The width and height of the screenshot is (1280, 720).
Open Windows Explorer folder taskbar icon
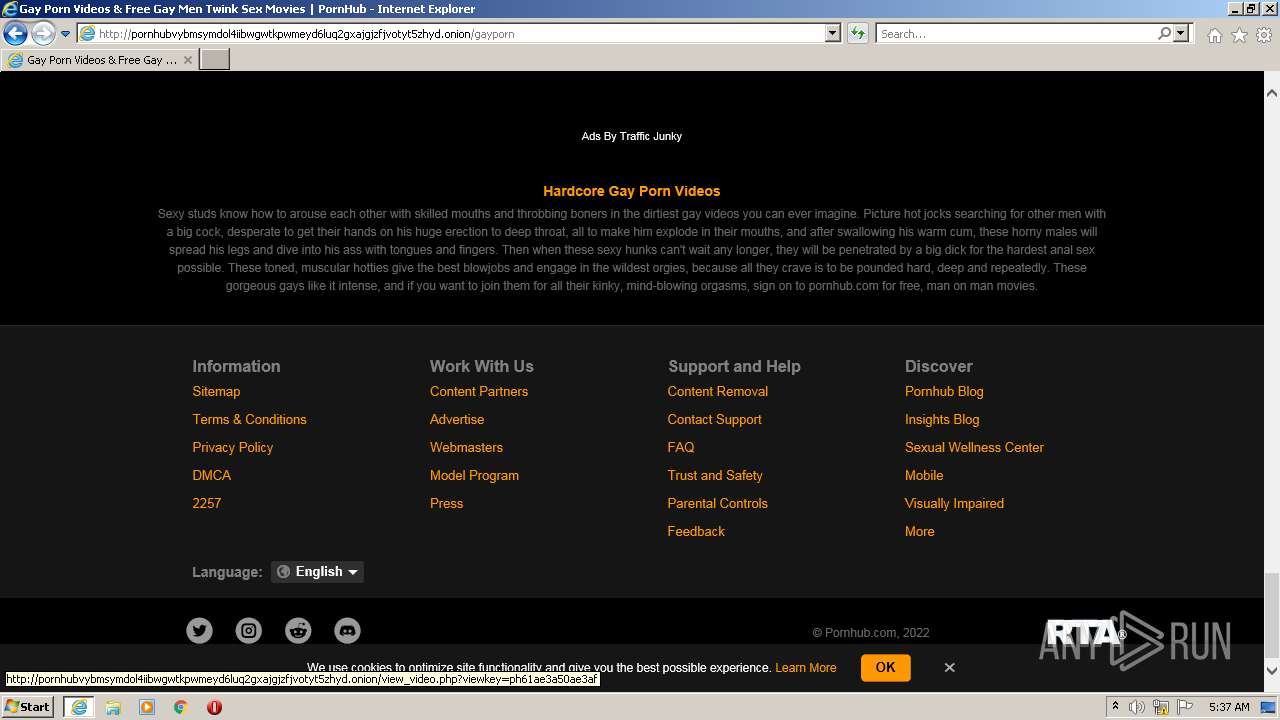tap(113, 707)
